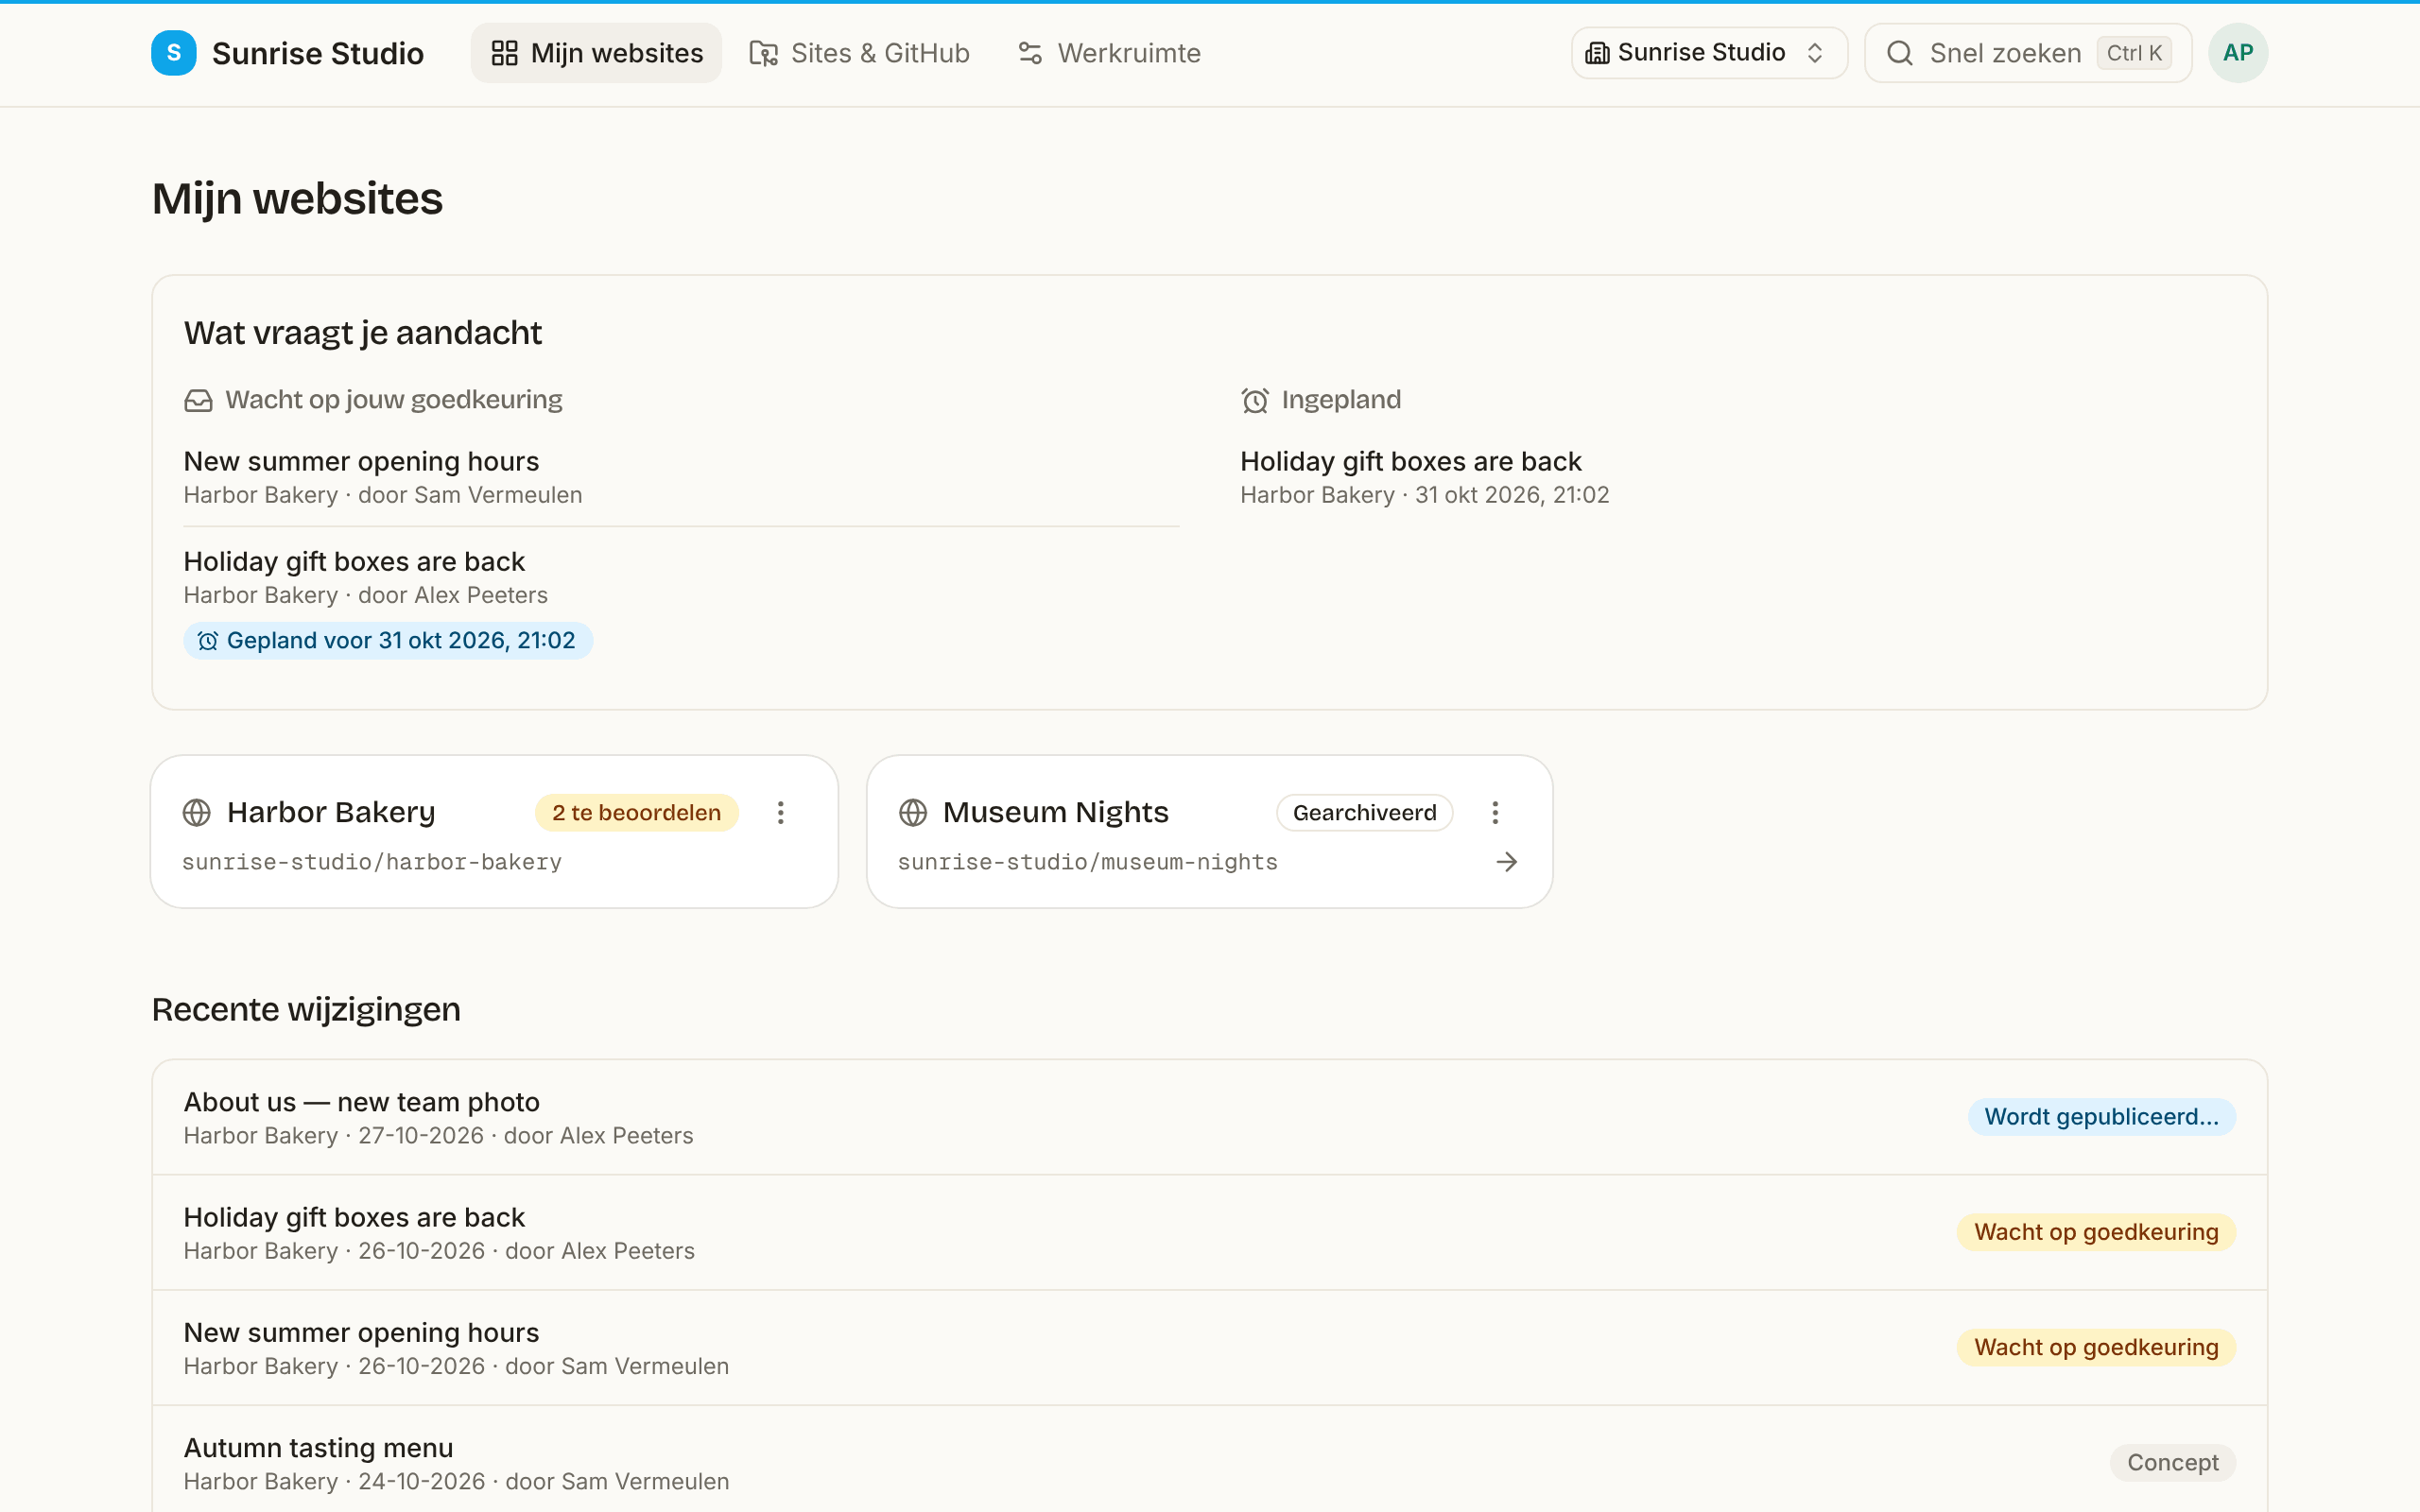2420x1512 pixels.
Task: Click the Concept status badge
Action: 2172,1463
